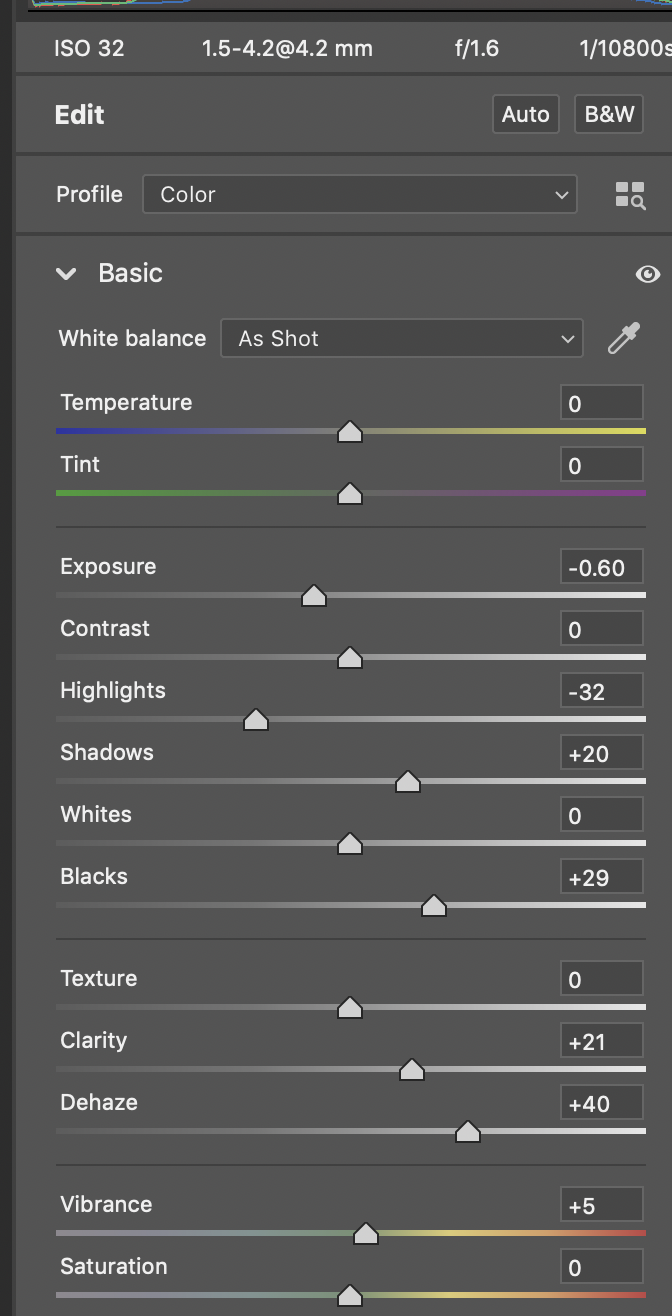Select the Exposure value field
Image resolution: width=672 pixels, height=1316 pixels.
tap(601, 568)
